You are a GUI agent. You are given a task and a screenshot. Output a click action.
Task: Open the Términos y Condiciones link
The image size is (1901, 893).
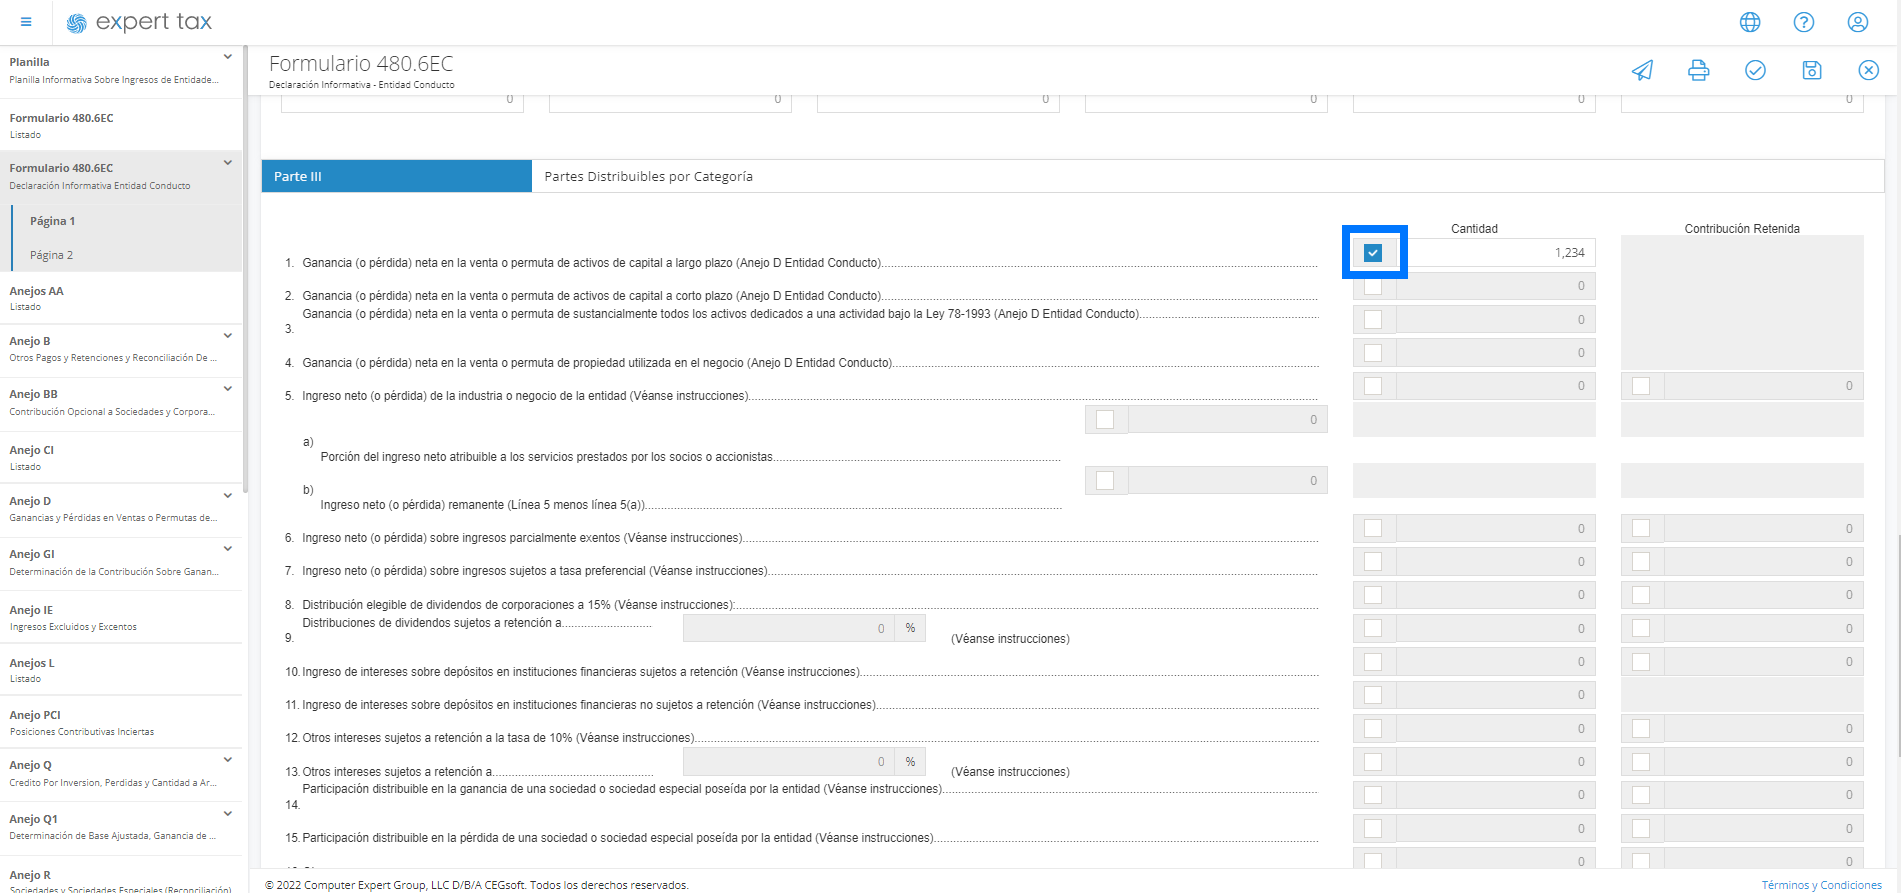point(1821,885)
